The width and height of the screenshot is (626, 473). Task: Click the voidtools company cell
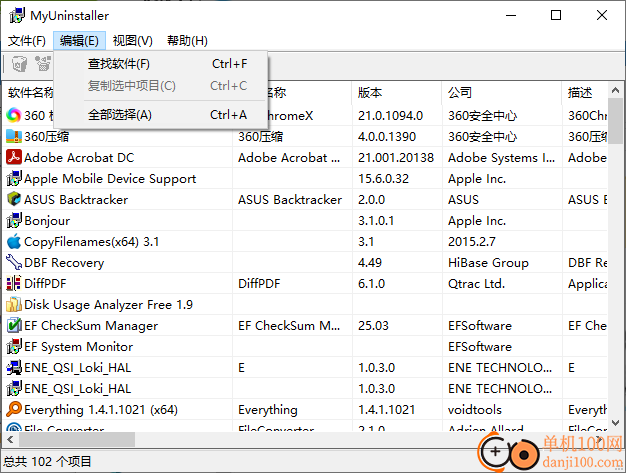pos(475,410)
